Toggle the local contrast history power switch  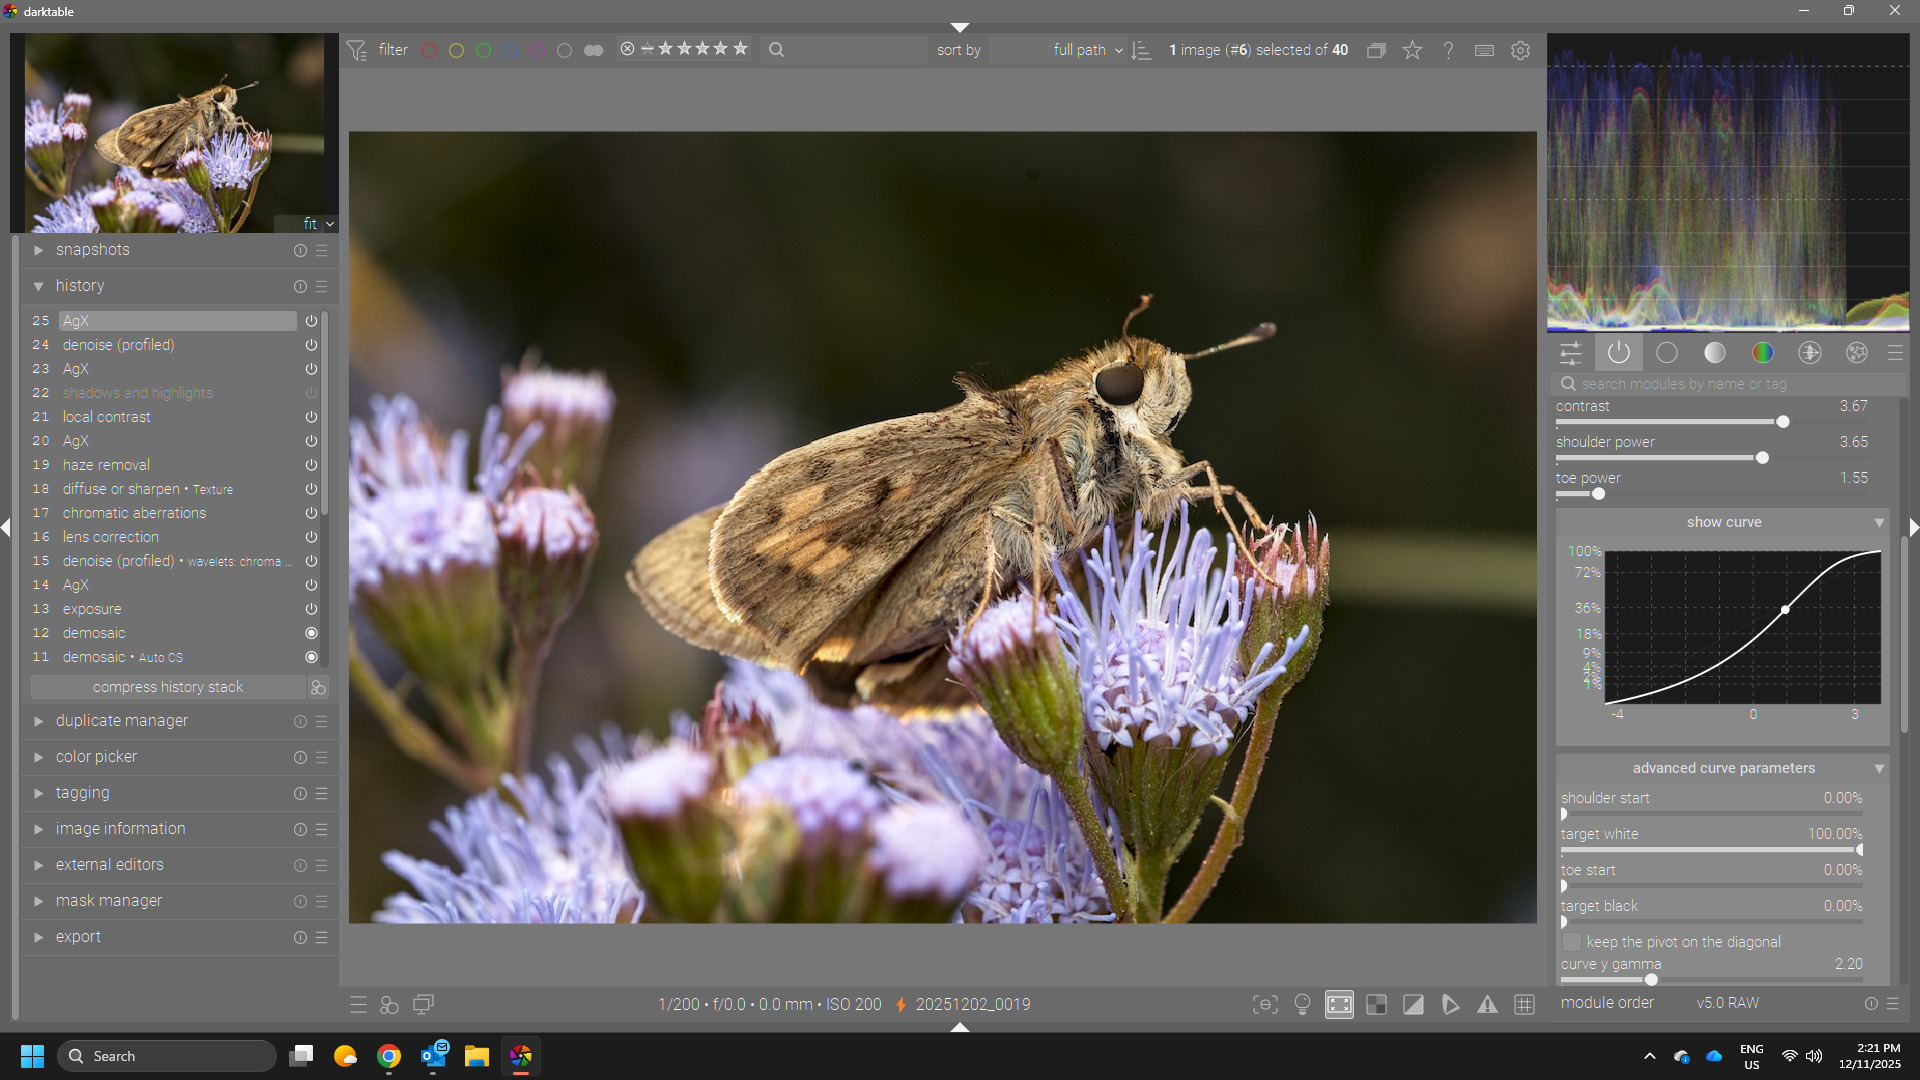311,417
